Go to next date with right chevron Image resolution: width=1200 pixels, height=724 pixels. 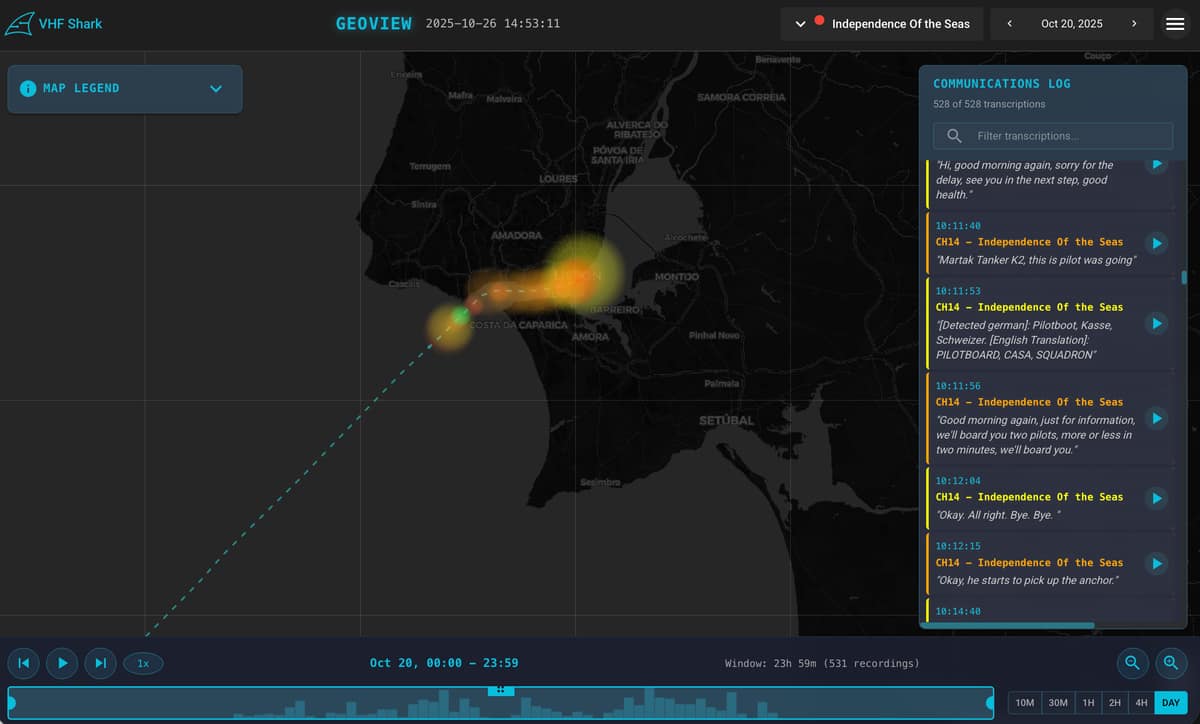tap(1133, 23)
